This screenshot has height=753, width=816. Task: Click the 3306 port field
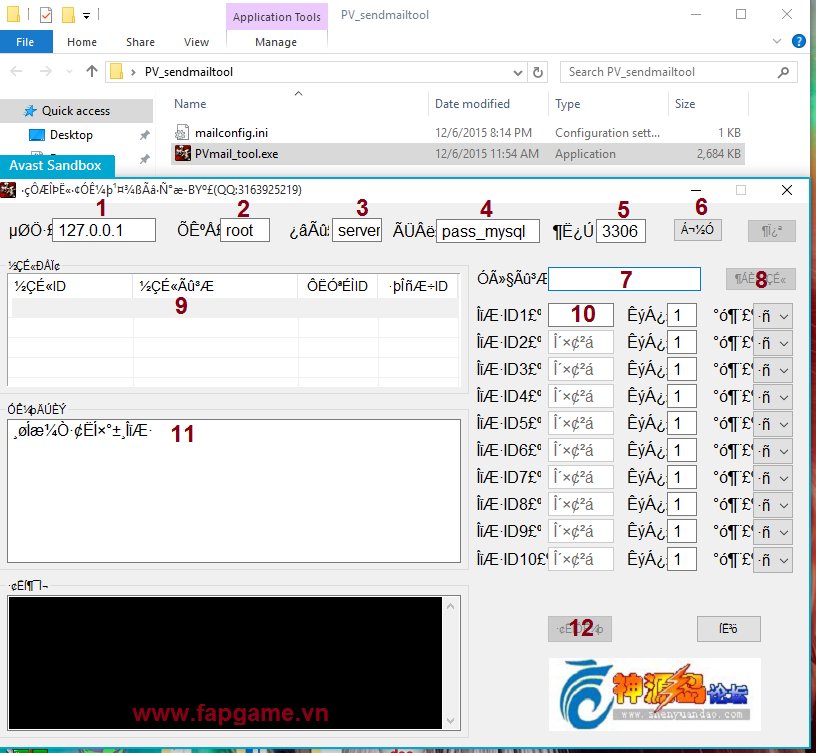pos(621,231)
